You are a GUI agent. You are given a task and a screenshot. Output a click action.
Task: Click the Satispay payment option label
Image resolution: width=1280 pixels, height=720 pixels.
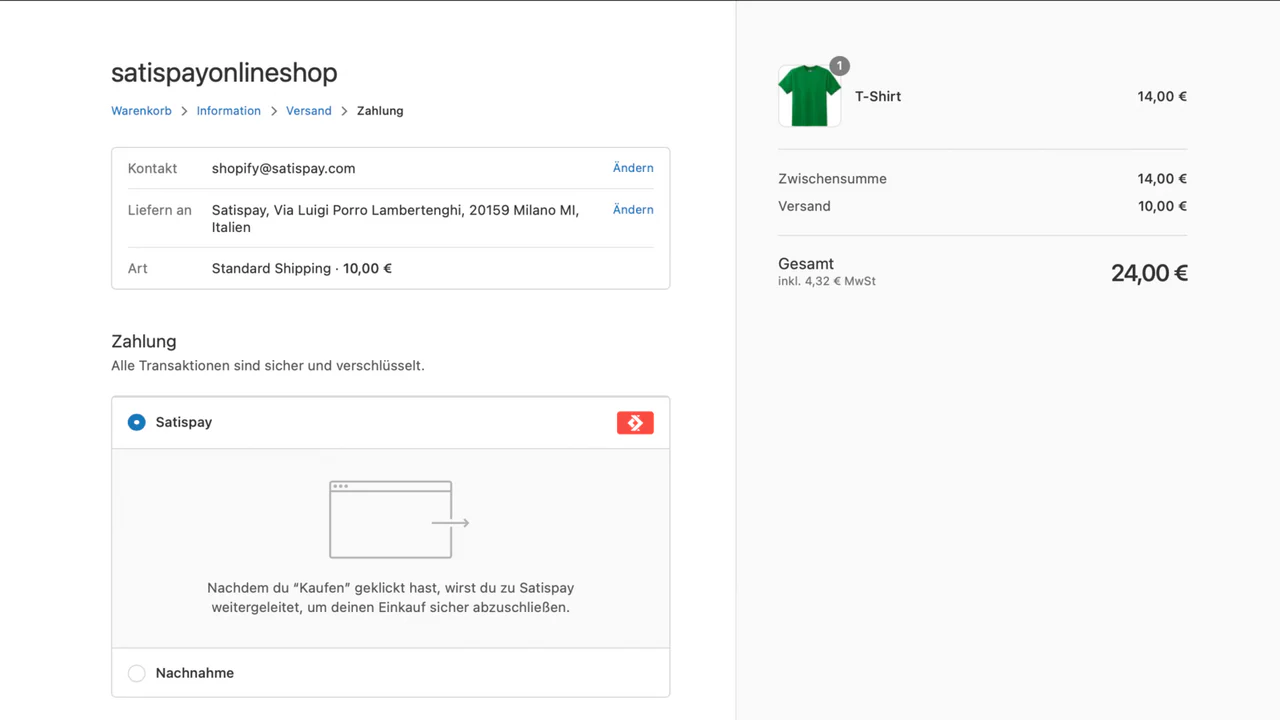(x=184, y=423)
